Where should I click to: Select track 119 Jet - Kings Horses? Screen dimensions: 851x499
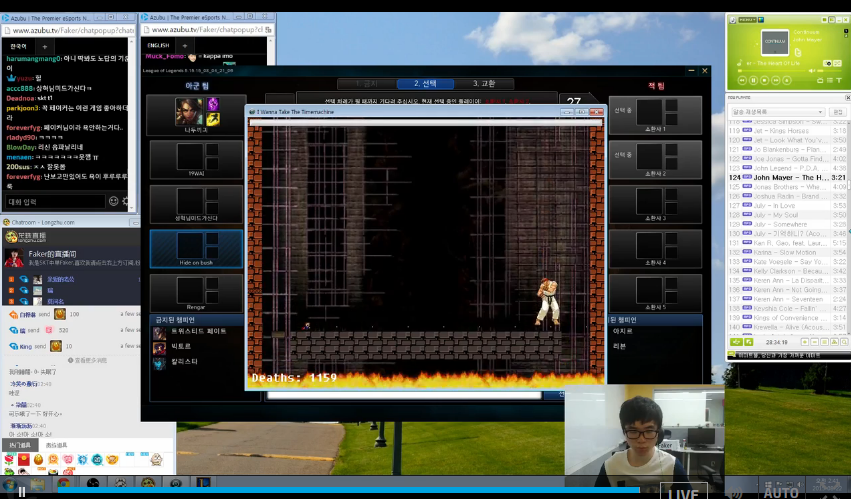pos(786,131)
